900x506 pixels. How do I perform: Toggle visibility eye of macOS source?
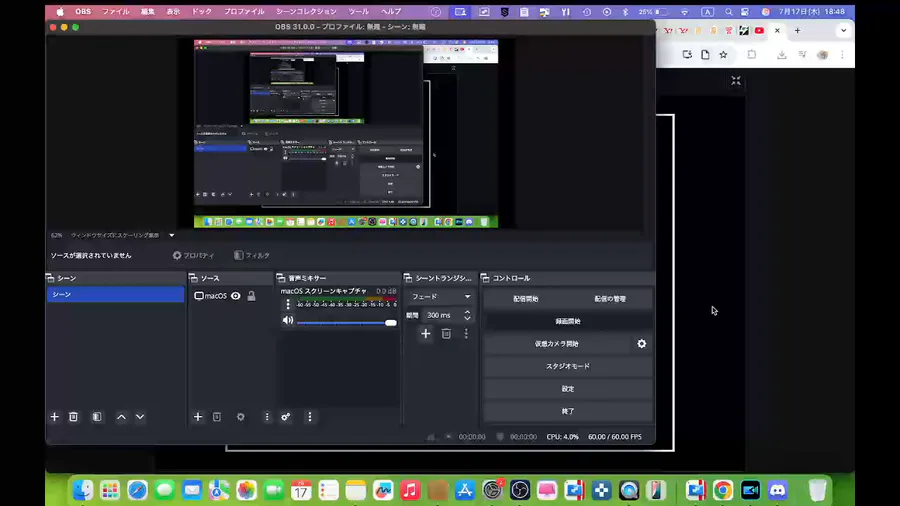236,296
